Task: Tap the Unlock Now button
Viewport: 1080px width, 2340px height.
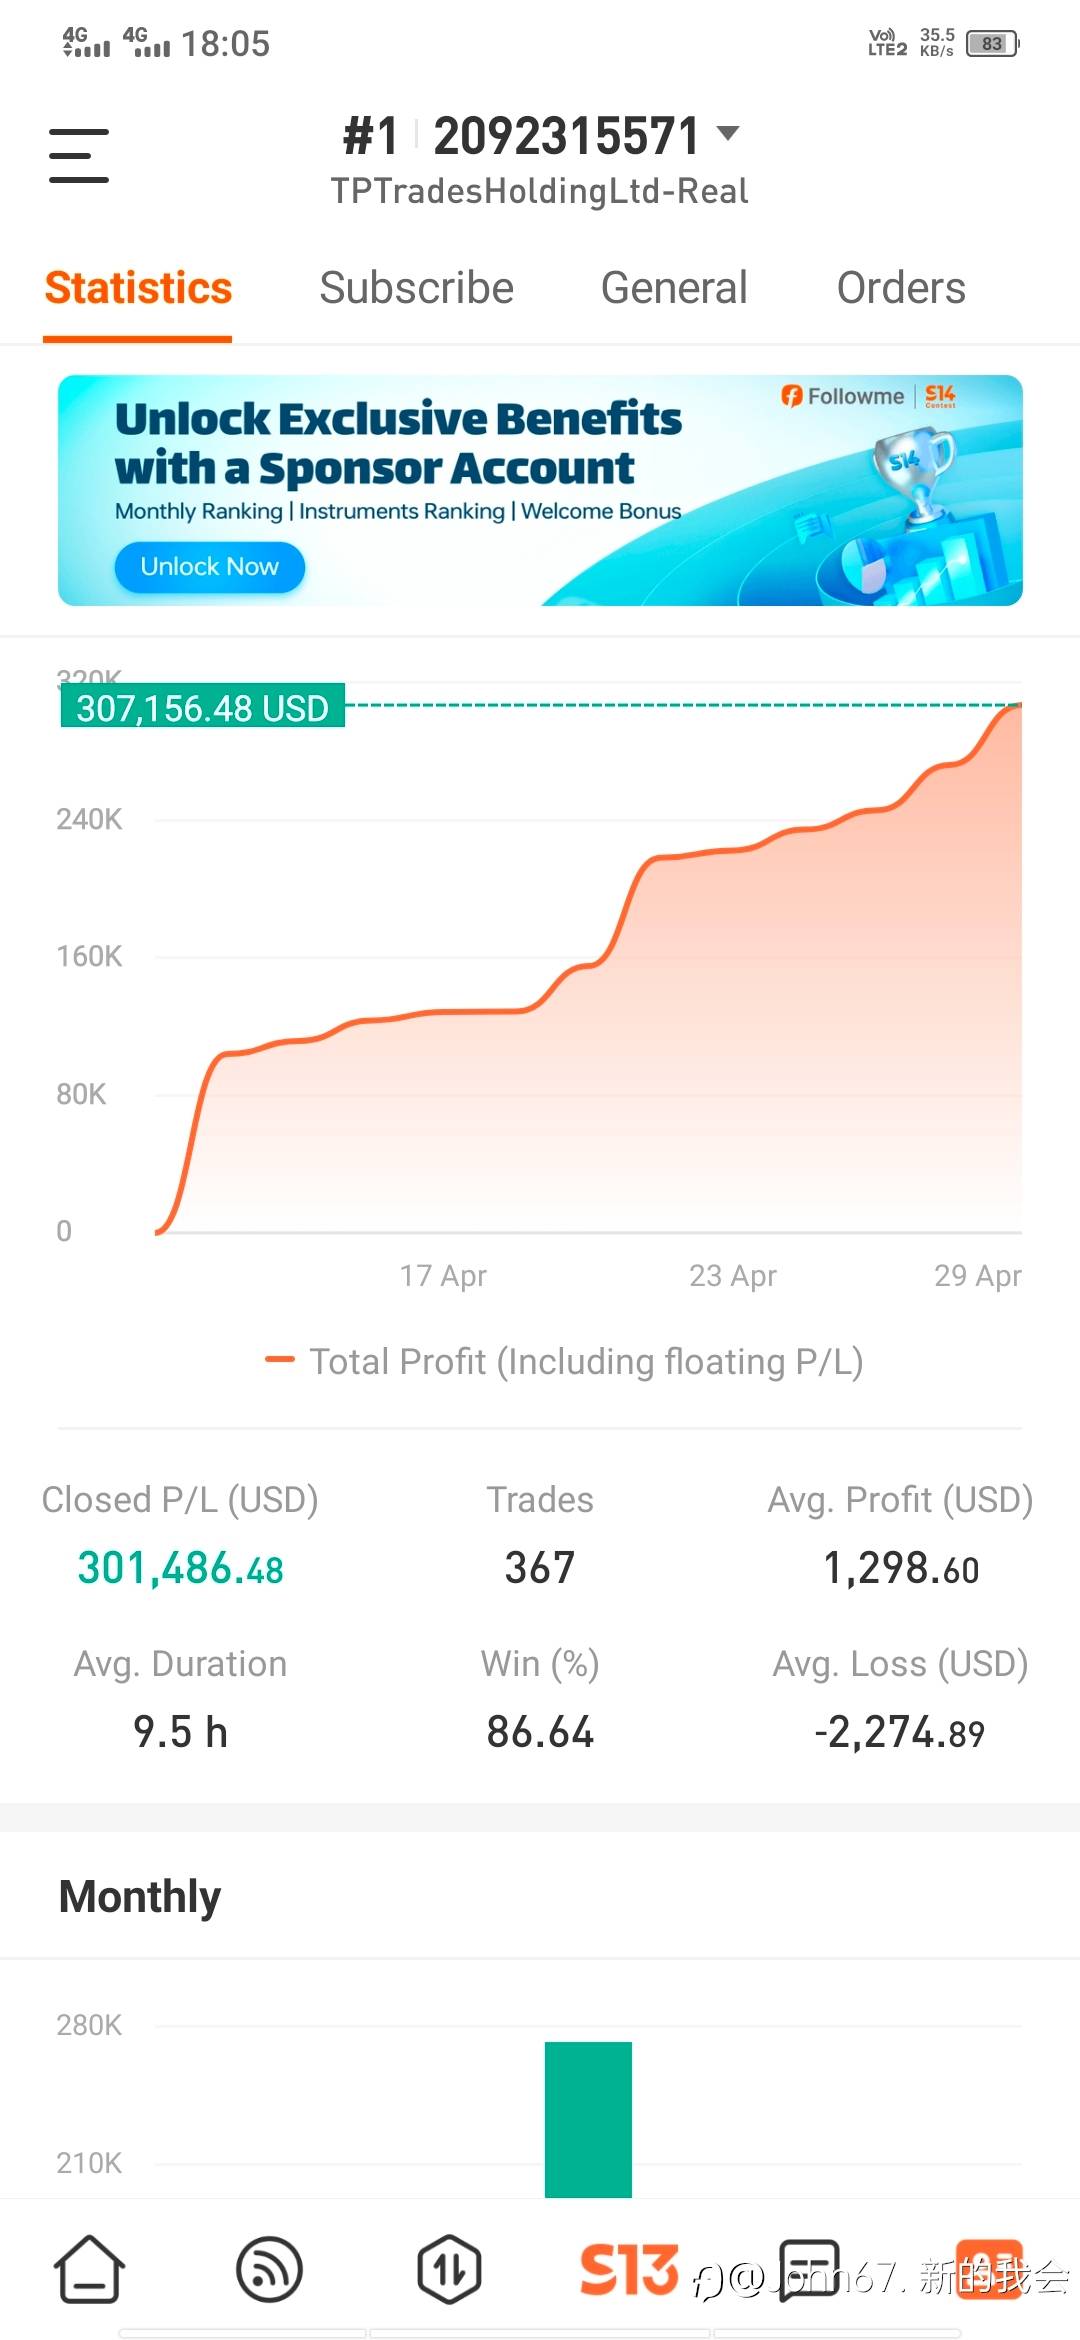Action: (209, 567)
